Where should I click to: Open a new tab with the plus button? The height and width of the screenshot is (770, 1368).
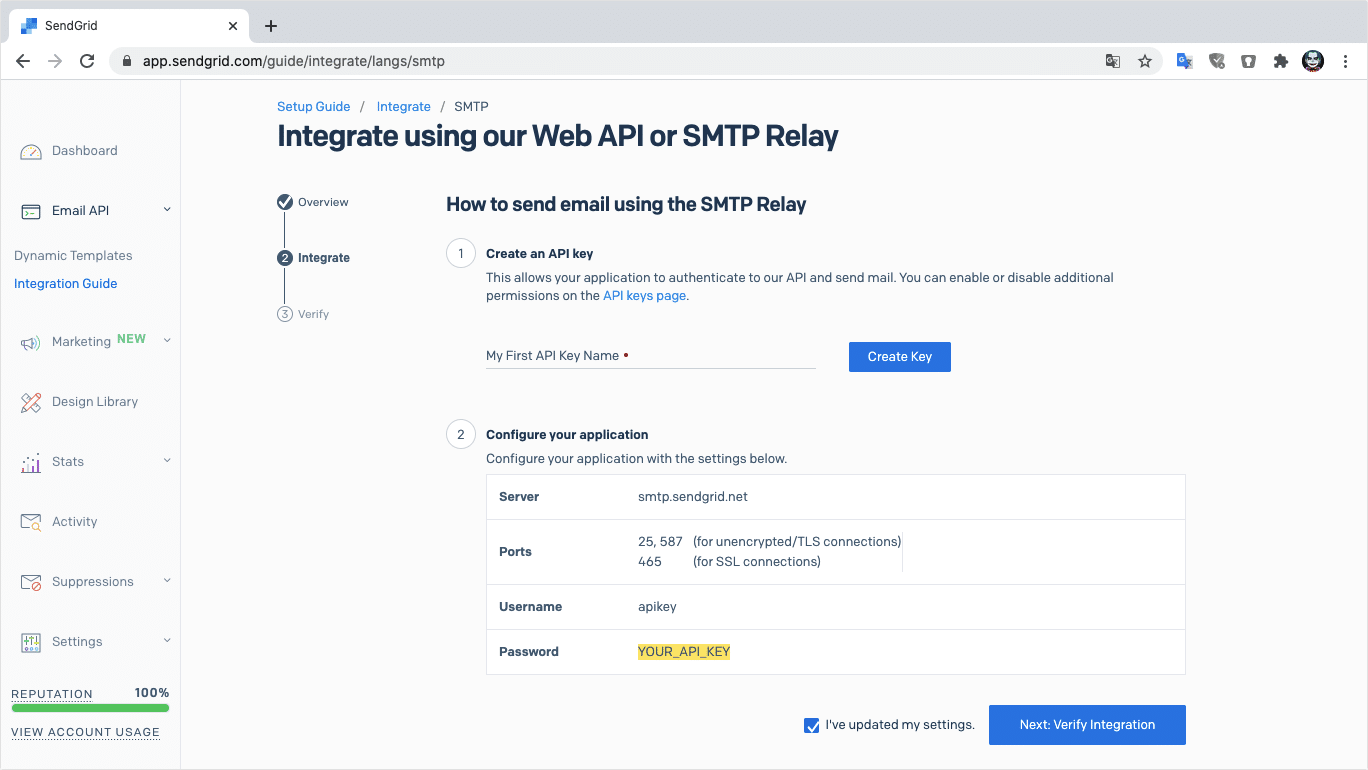click(271, 26)
